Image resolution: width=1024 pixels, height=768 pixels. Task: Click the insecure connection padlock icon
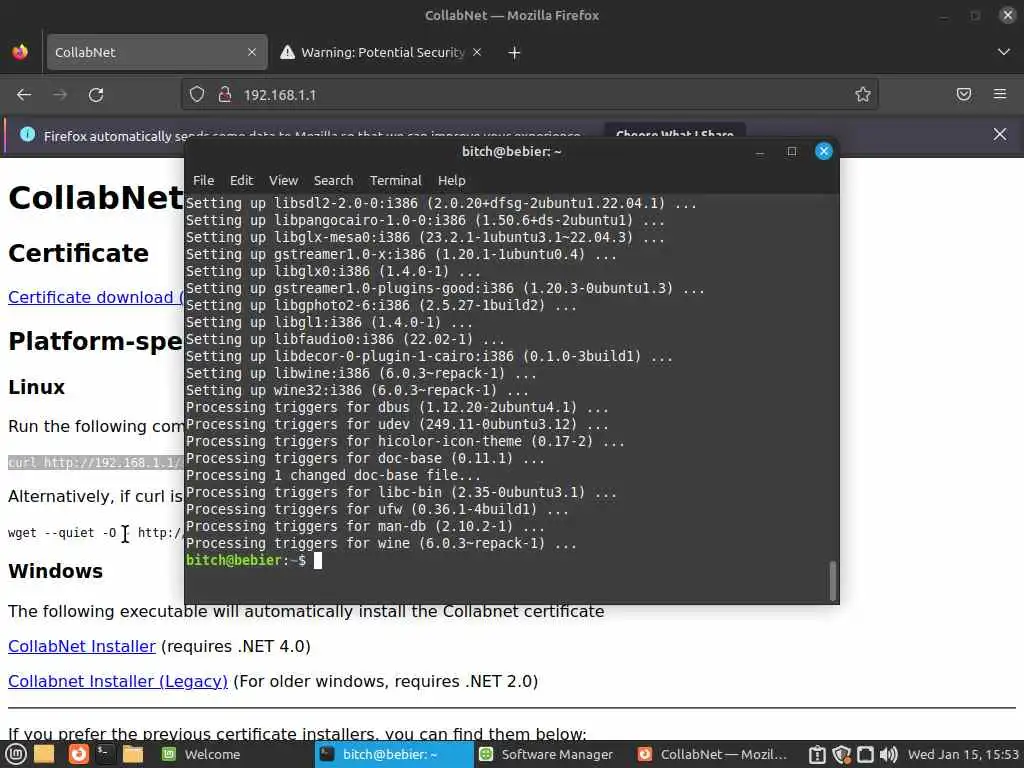[x=225, y=95]
